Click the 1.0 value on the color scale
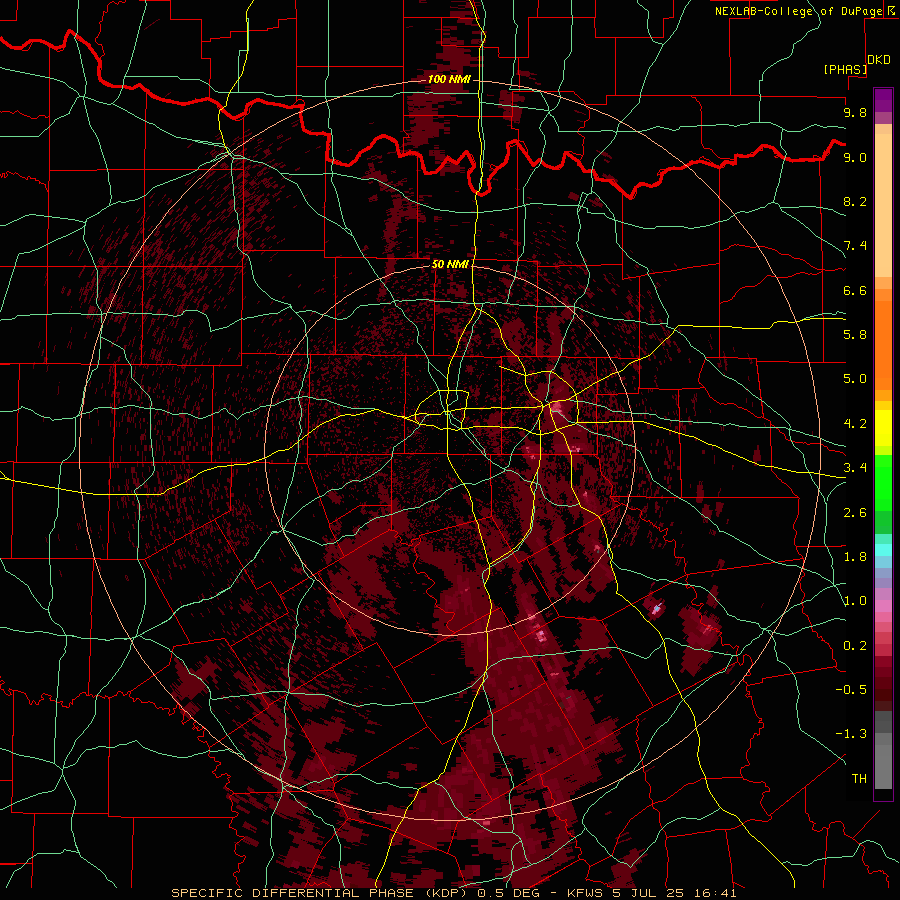This screenshot has height=900, width=900. 855,601
